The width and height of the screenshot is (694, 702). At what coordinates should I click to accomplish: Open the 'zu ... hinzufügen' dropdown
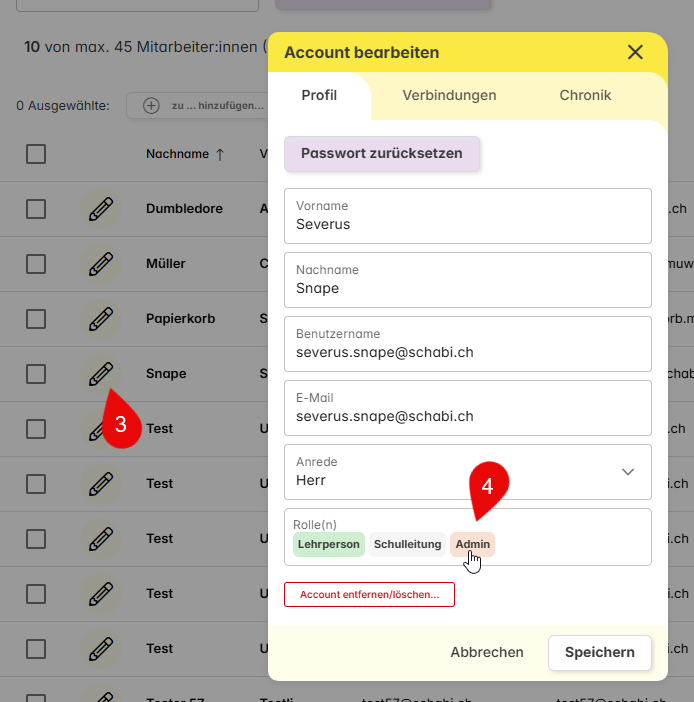pos(201,106)
